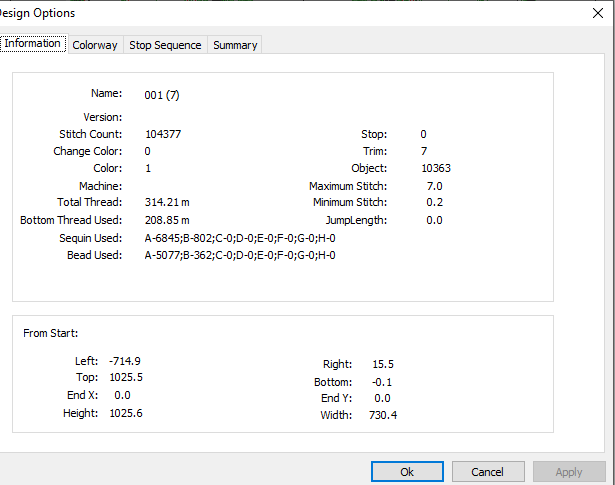The height and width of the screenshot is (485, 615).
Task: Click the From Start label
Action: click(51, 333)
